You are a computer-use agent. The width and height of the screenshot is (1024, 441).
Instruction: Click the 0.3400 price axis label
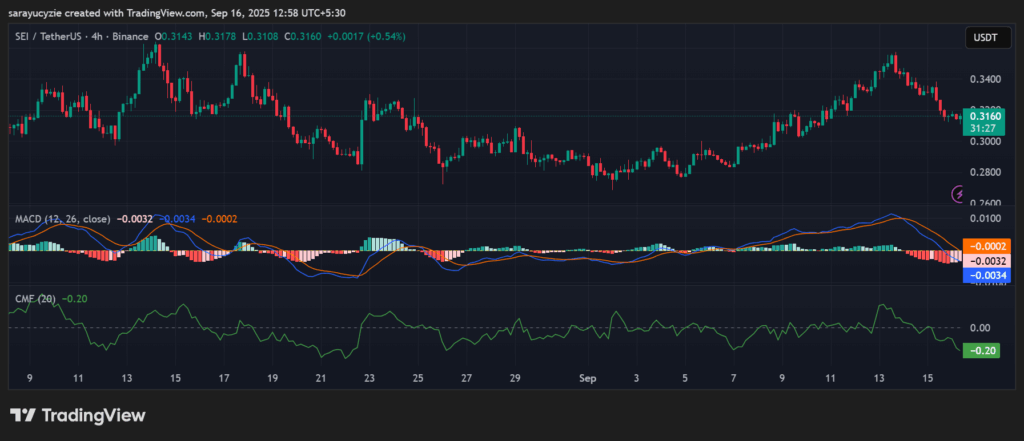986,79
